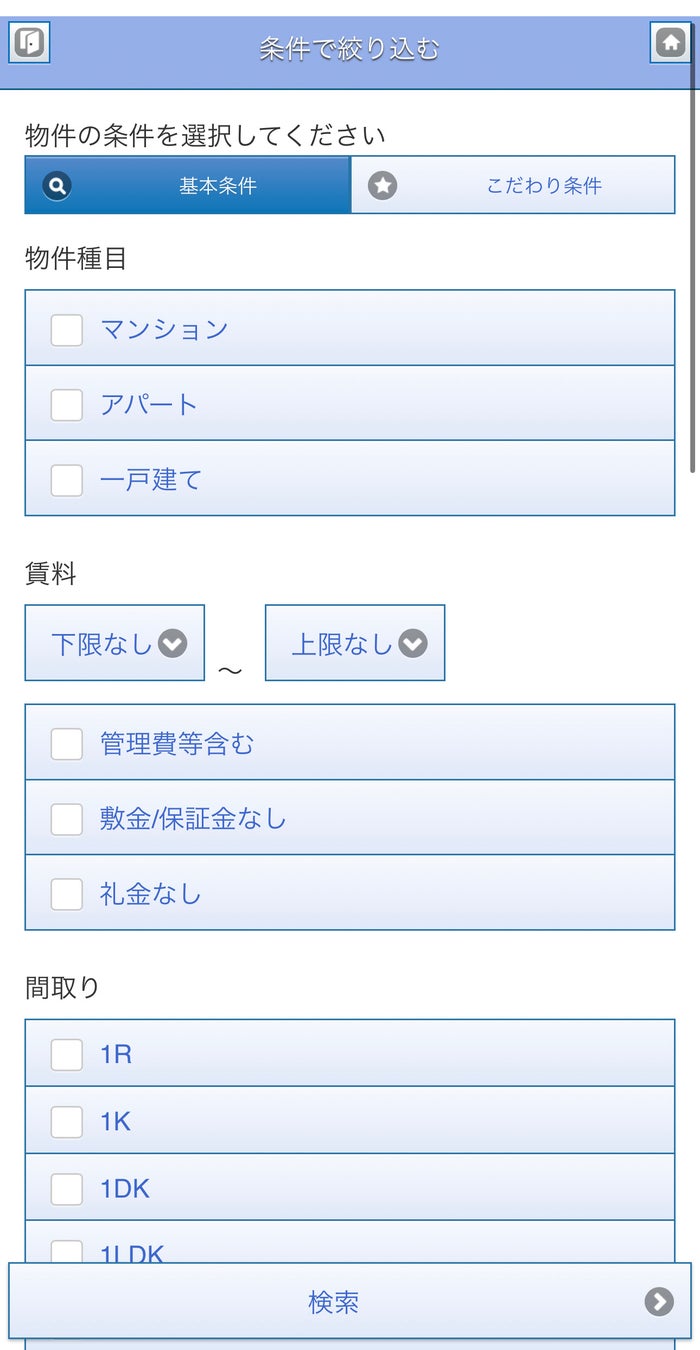Select 敷金/保証金なし checkbox
700x1350 pixels.
[67, 818]
